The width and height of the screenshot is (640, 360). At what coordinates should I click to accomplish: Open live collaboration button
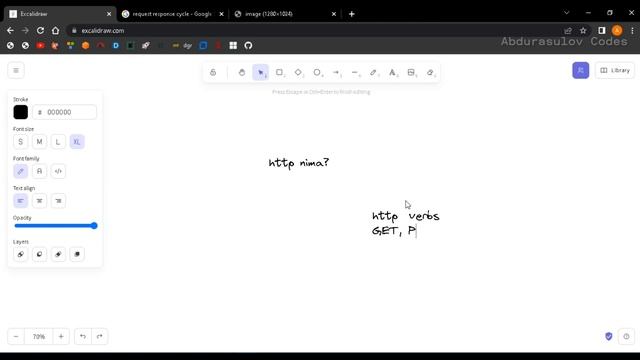580,70
